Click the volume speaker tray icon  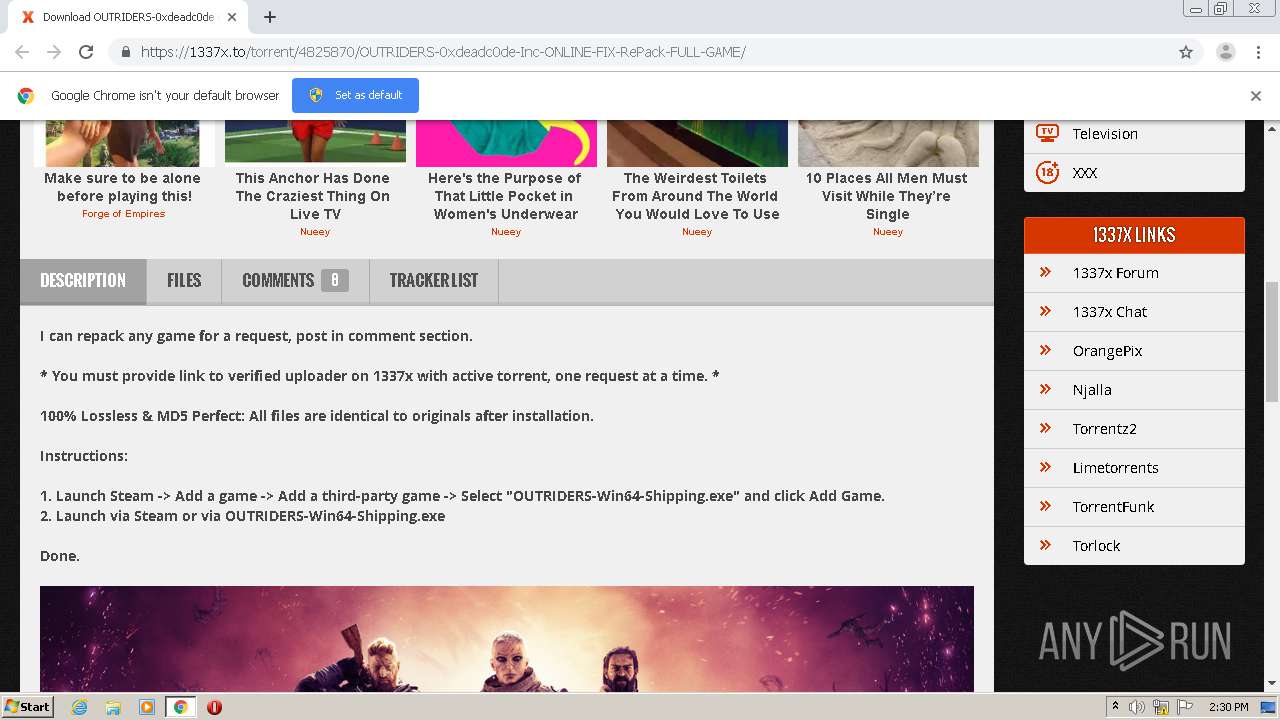coord(1137,707)
